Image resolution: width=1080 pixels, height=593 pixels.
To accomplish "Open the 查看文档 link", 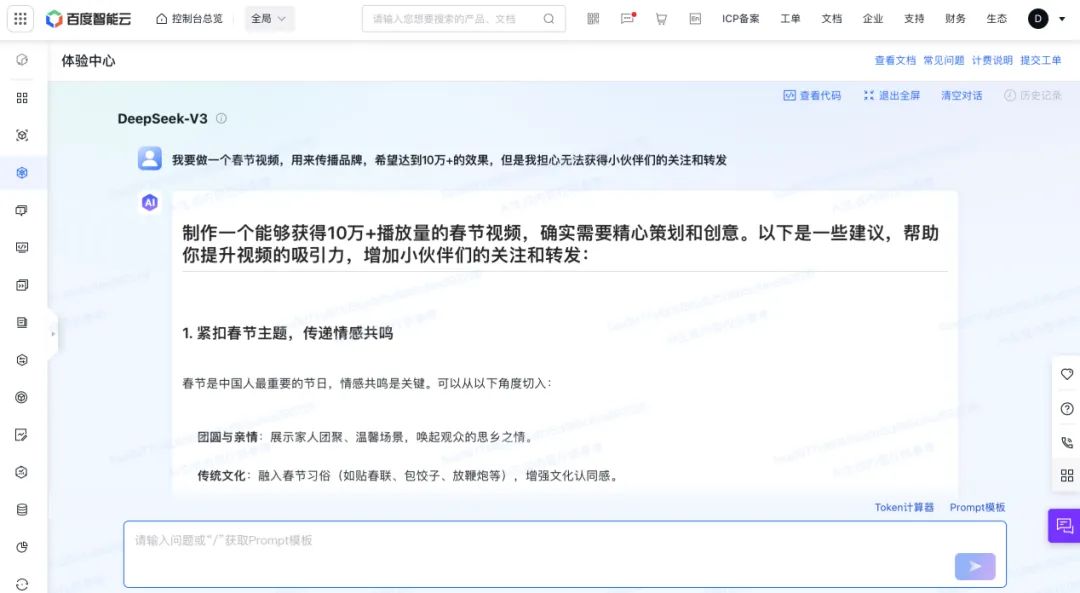I will point(895,61).
